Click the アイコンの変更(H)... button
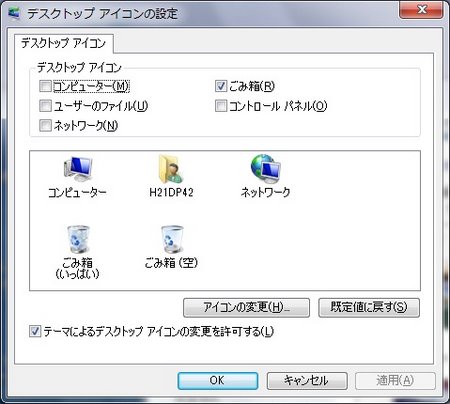The width and height of the screenshot is (450, 404). pyautogui.click(x=246, y=307)
